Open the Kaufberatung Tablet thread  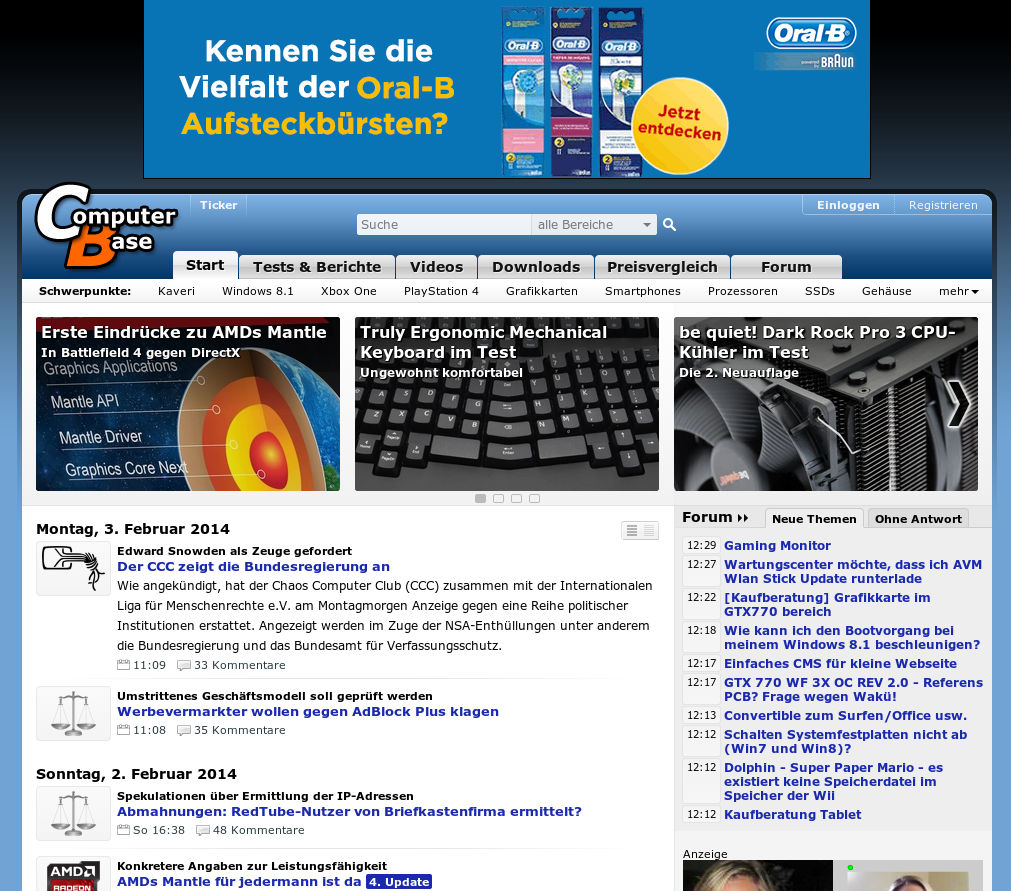(x=792, y=814)
